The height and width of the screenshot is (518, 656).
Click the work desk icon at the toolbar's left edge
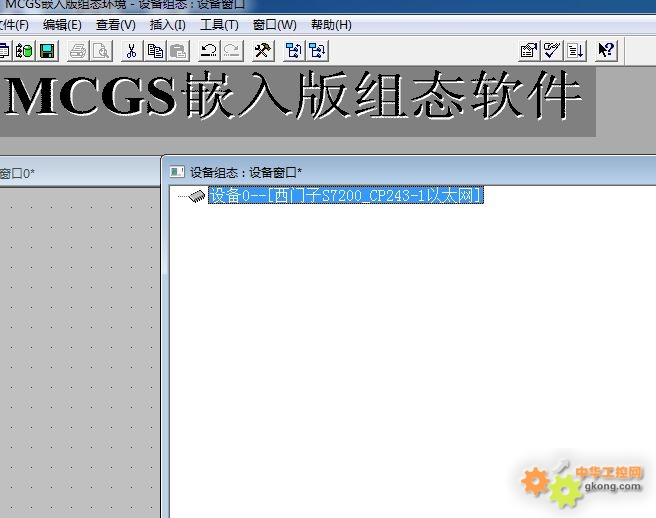pyautogui.click(x=5, y=51)
